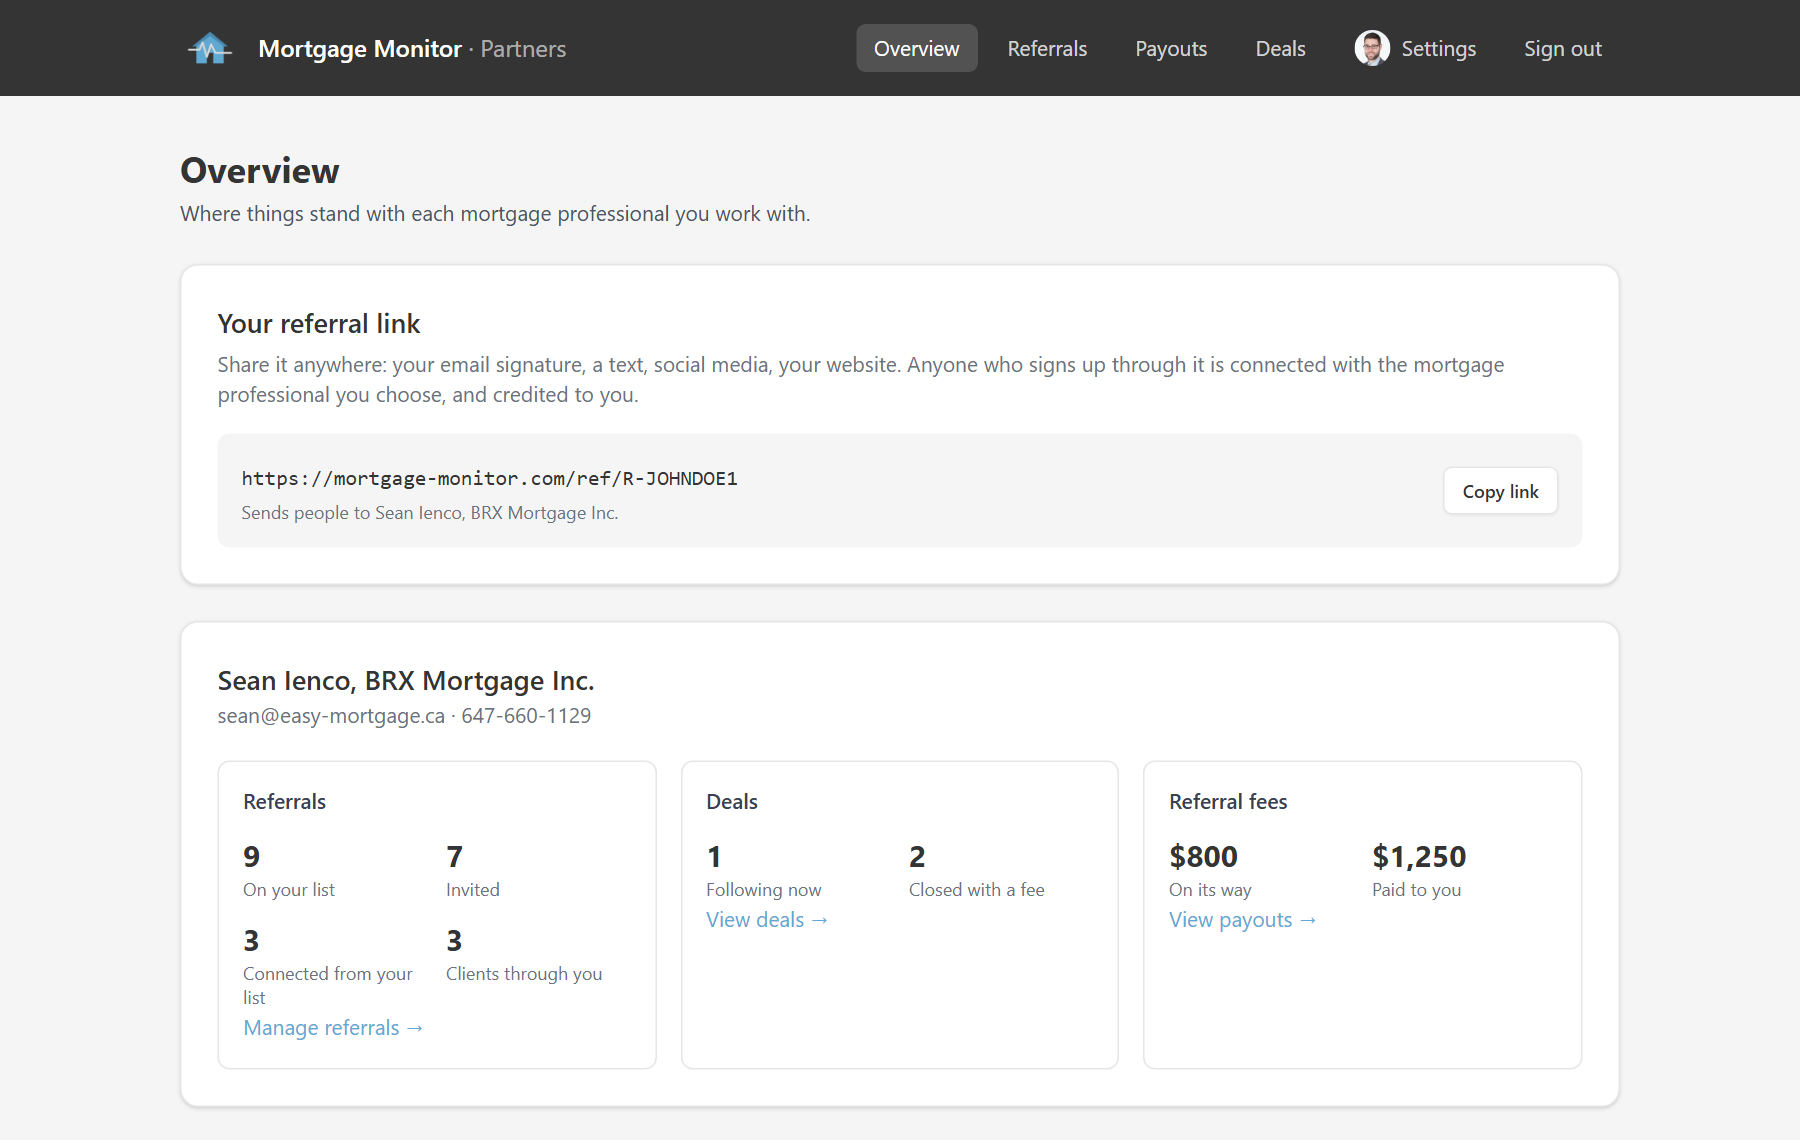Open the Payouts page
1800x1140 pixels.
(1171, 48)
